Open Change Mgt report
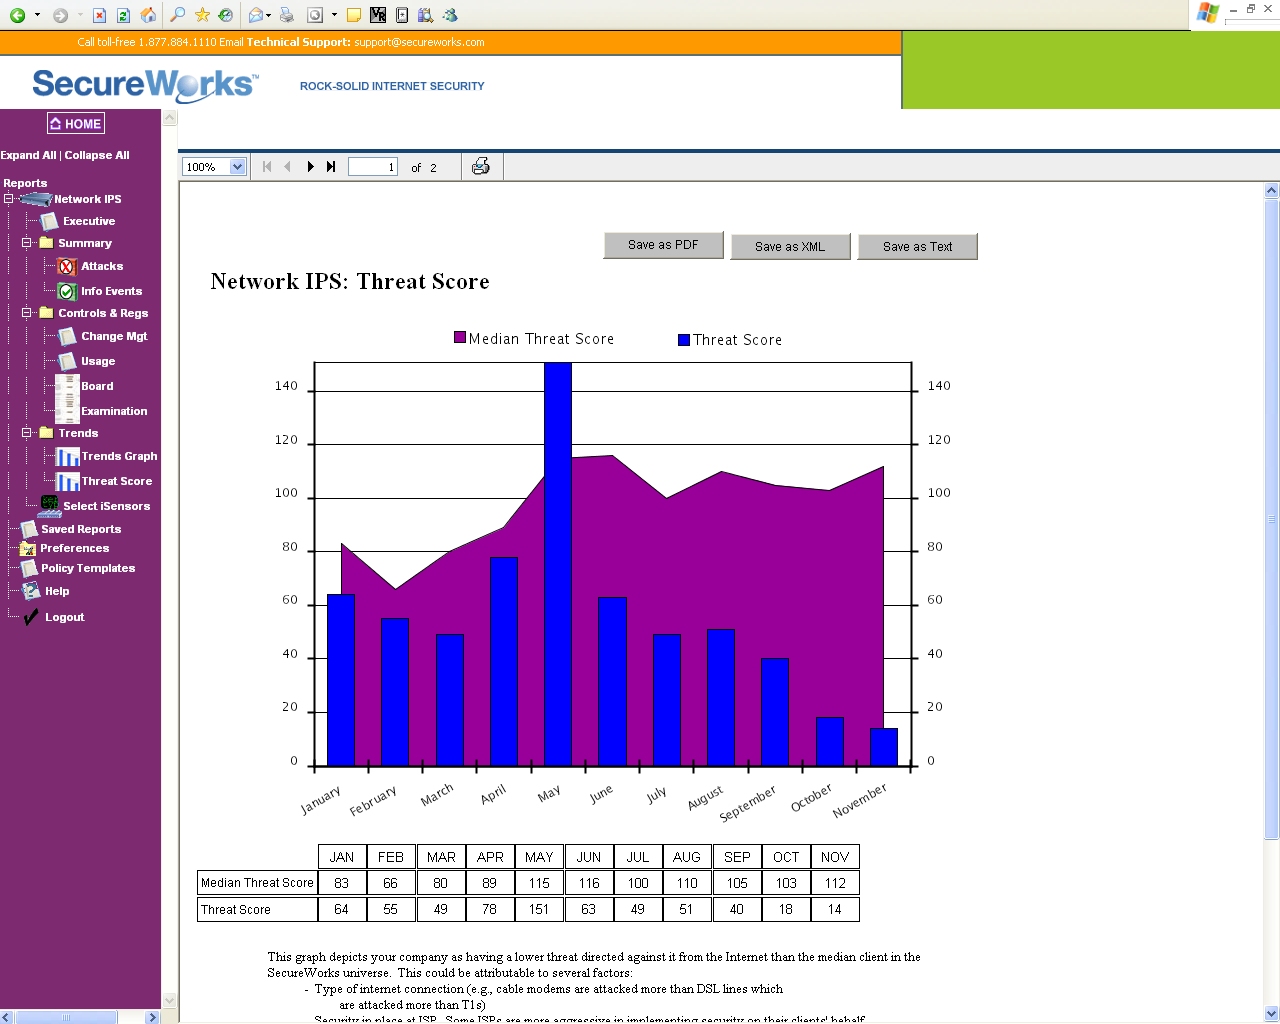The height and width of the screenshot is (1024, 1280). [114, 336]
